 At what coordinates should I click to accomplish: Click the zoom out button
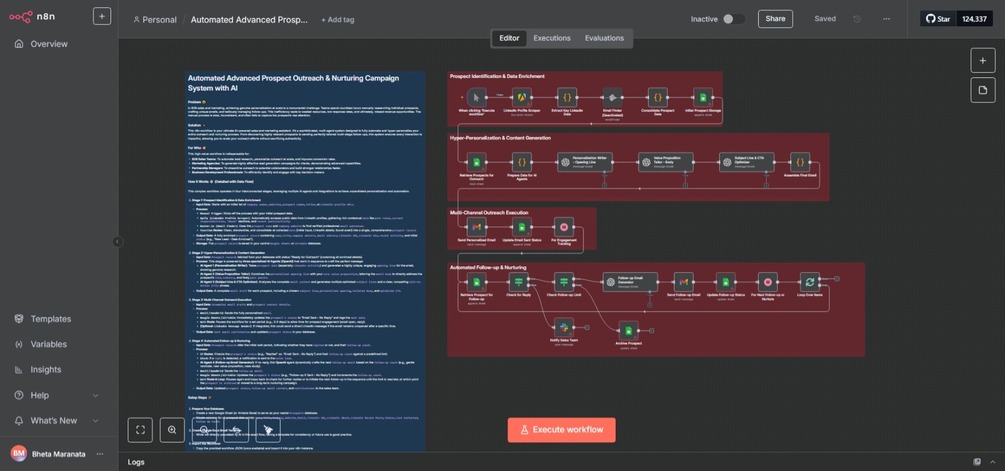(x=204, y=430)
